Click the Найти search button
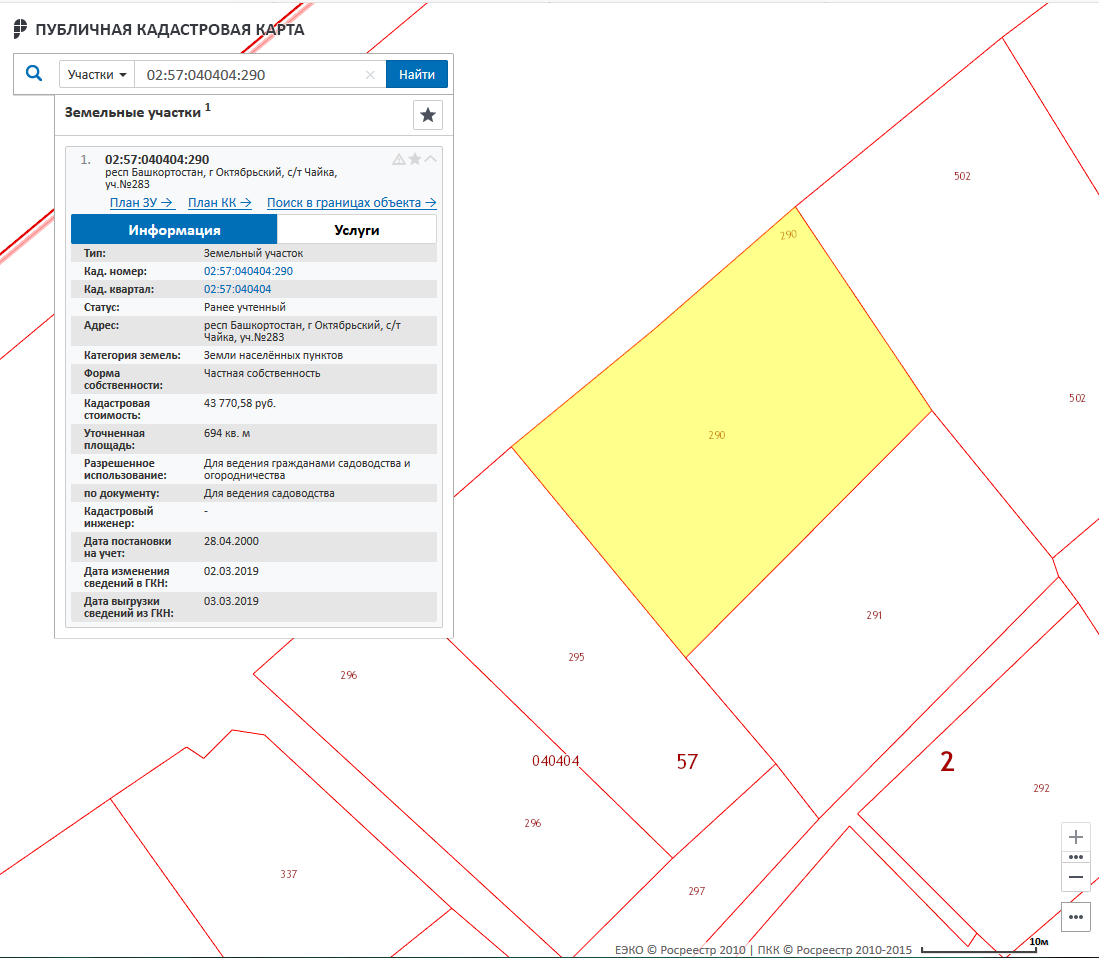 [x=417, y=74]
